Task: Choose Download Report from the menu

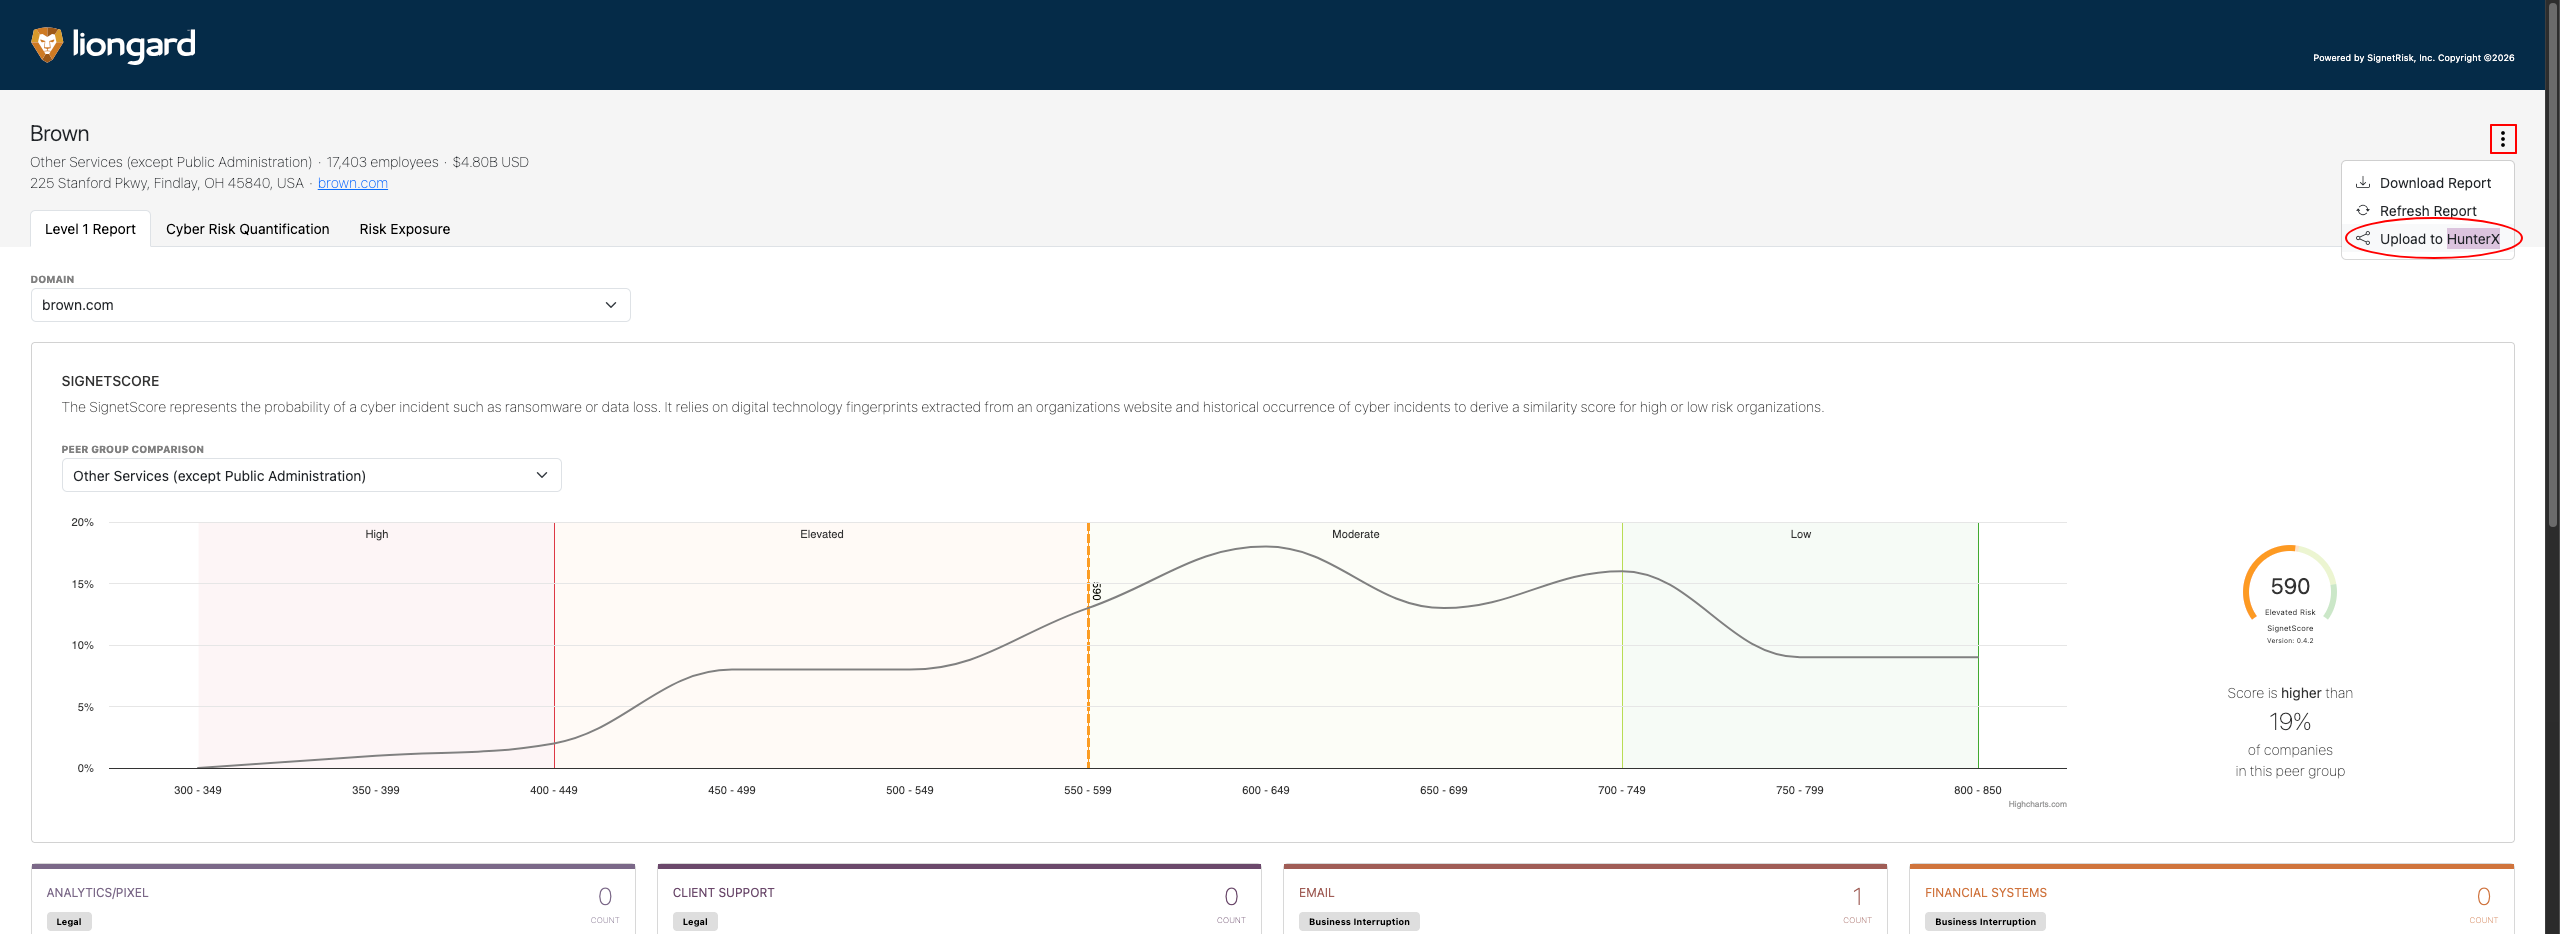Action: pos(2427,183)
